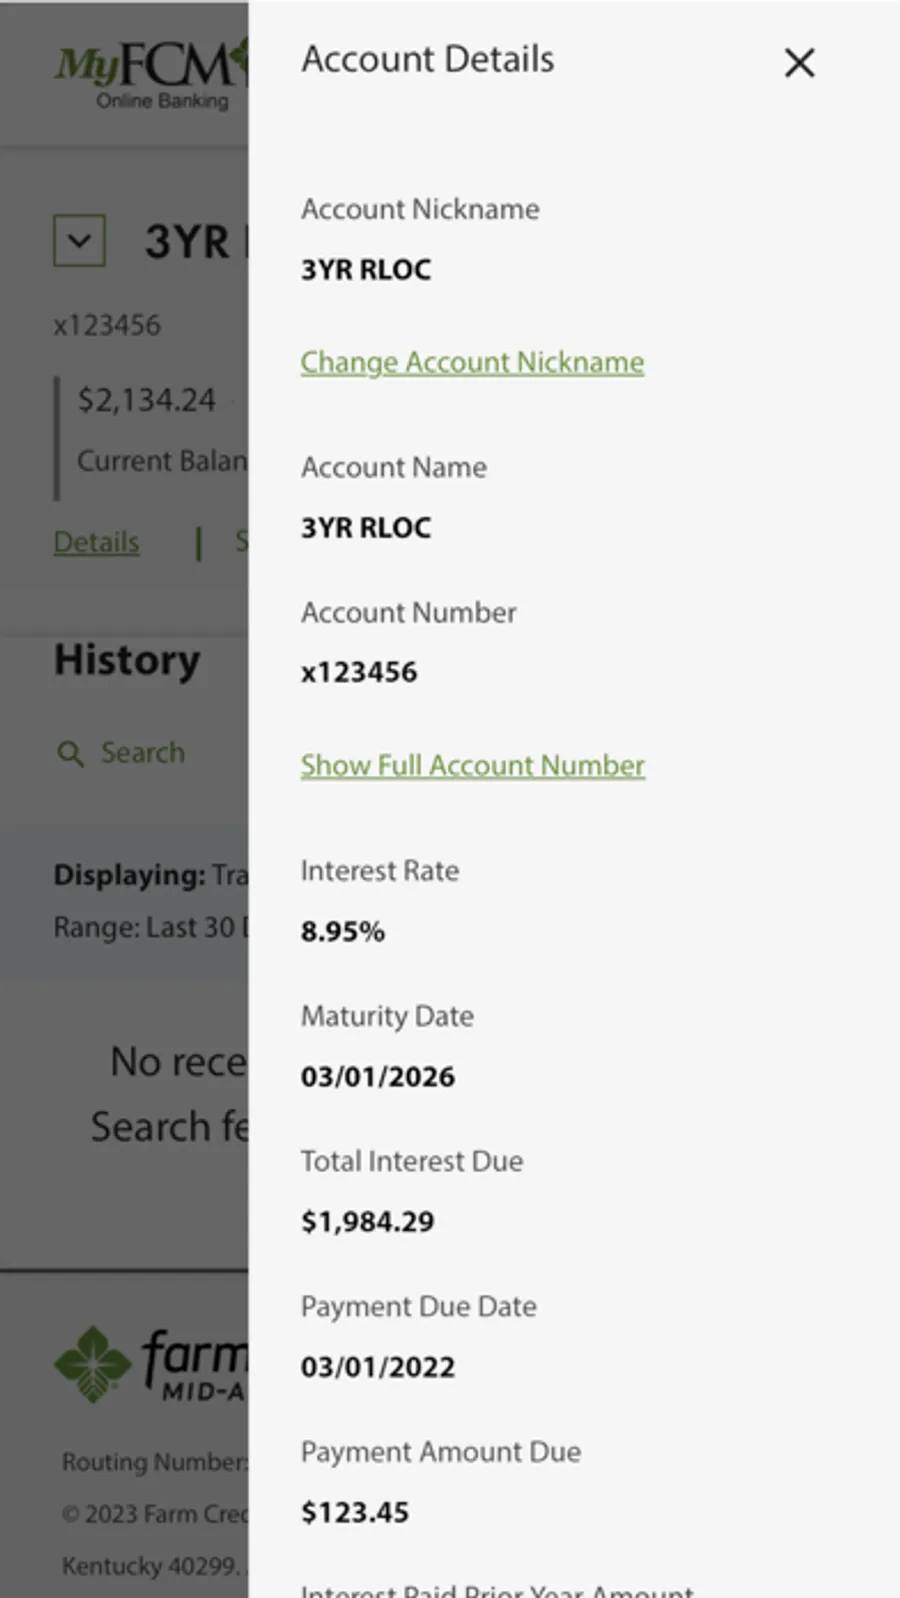Expand the account selector chevron dropdown
Screen dimensions: 900x1598
tap(79, 240)
